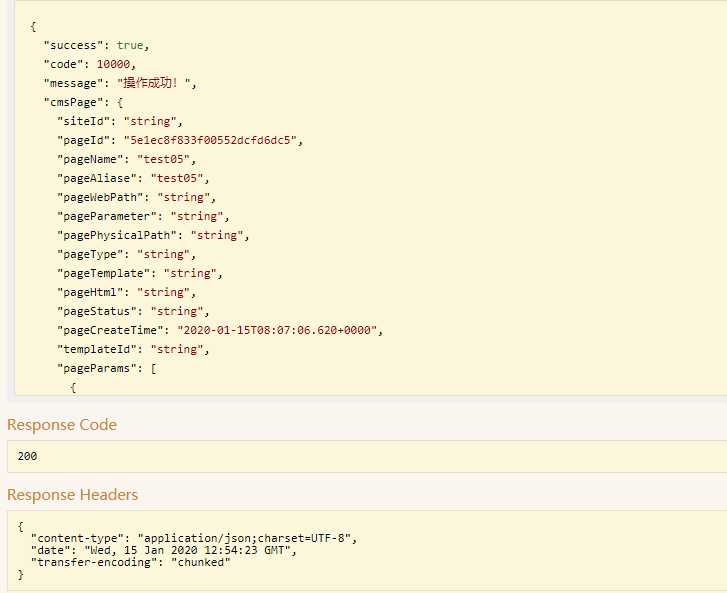Click the "pageName": "test05" line
Viewport: 727px width, 593px height.
coord(127,159)
